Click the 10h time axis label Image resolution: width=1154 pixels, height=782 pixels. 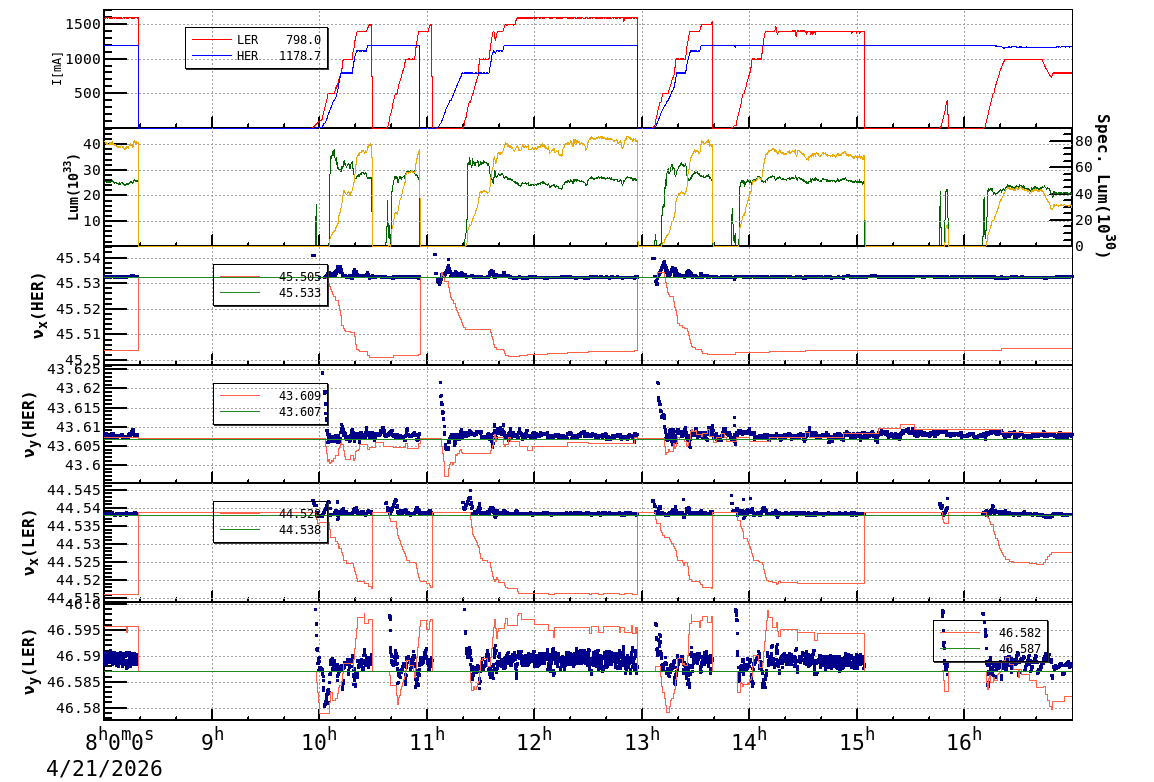(x=320, y=739)
